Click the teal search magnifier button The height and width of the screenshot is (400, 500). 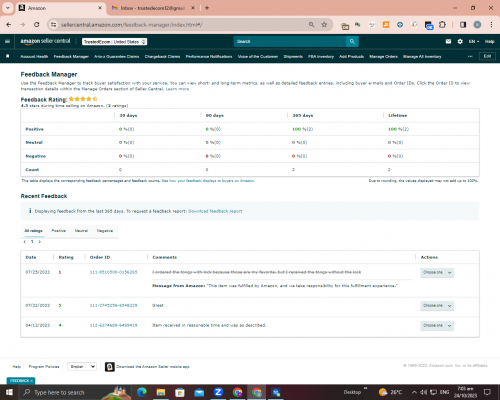352,41
